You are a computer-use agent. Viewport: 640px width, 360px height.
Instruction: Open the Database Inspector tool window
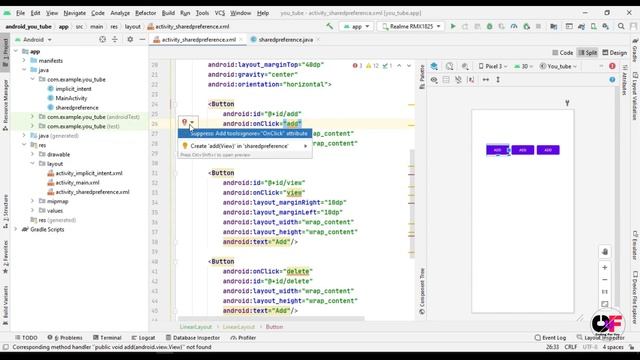click(x=193, y=338)
